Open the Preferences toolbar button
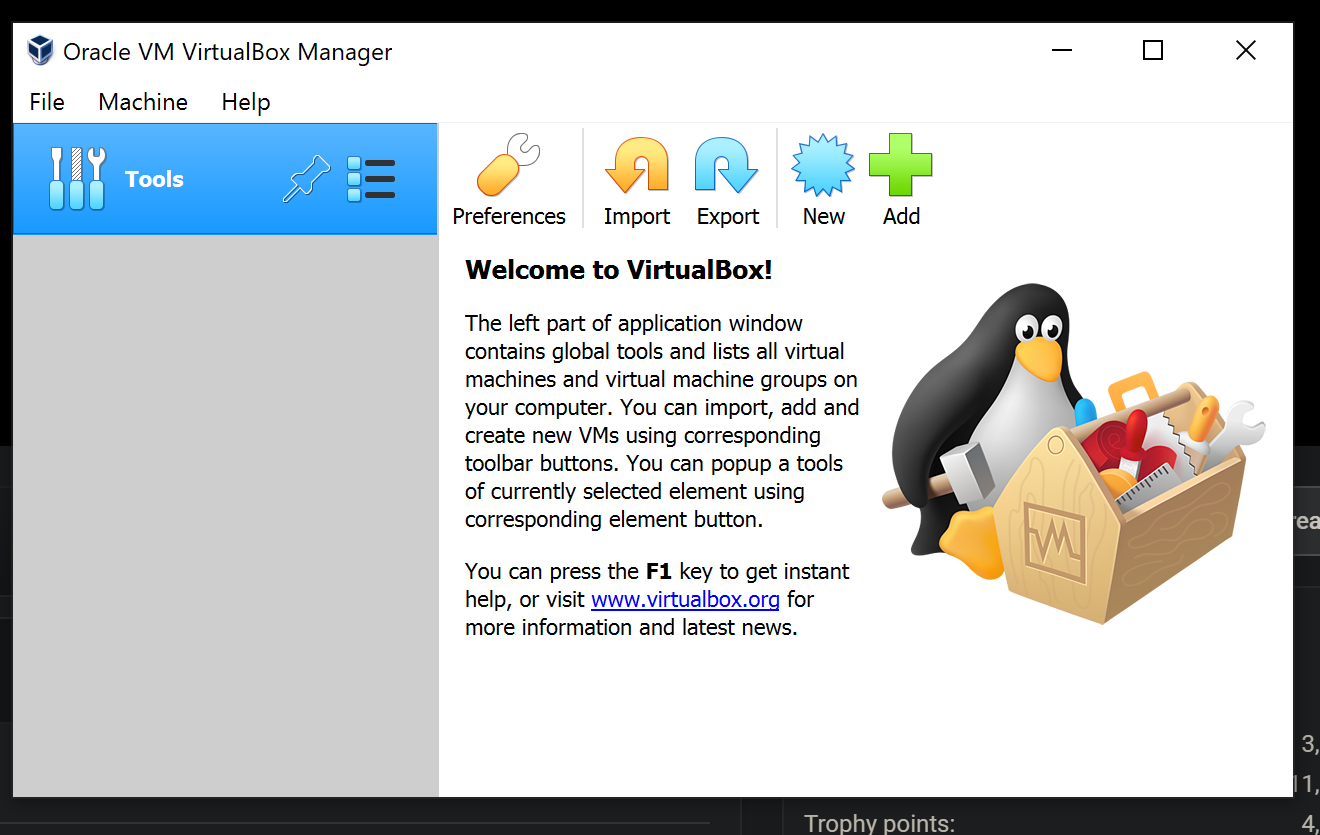Screen dimensions: 1320x835 coord(509,180)
